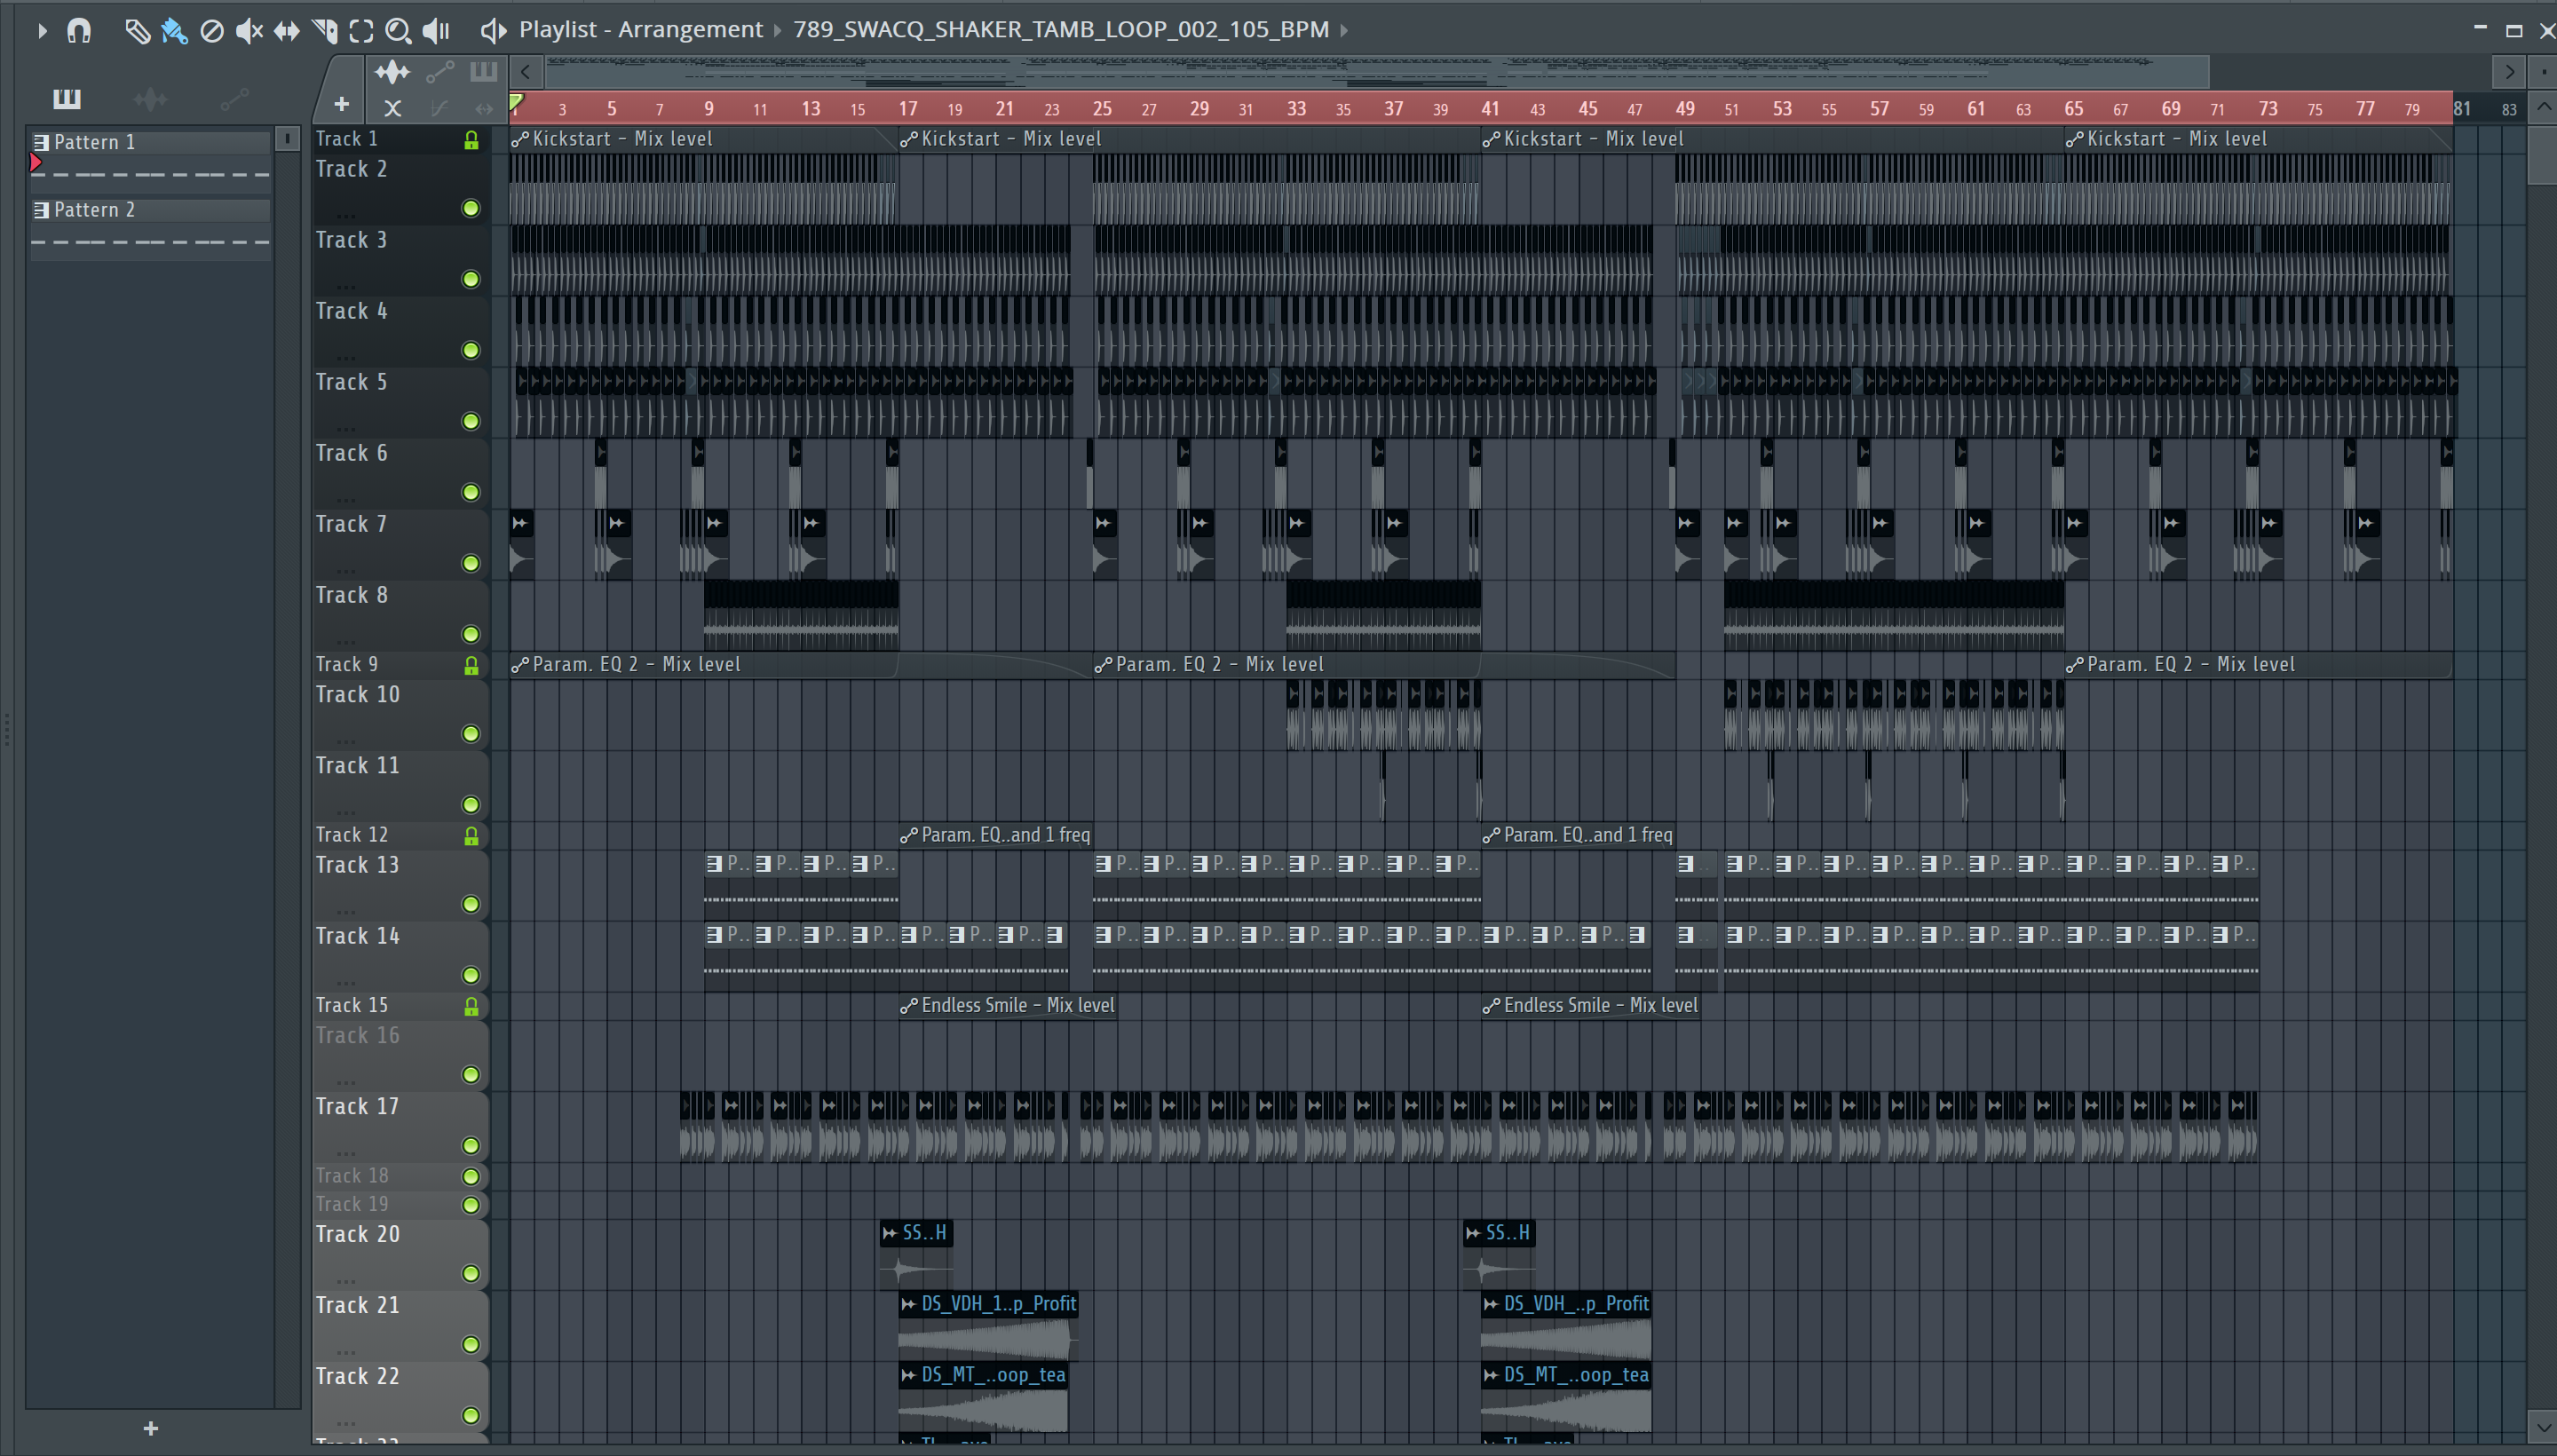The width and height of the screenshot is (2557, 1456).
Task: Click the vertical track scrollbar handle
Action: click(2542, 154)
